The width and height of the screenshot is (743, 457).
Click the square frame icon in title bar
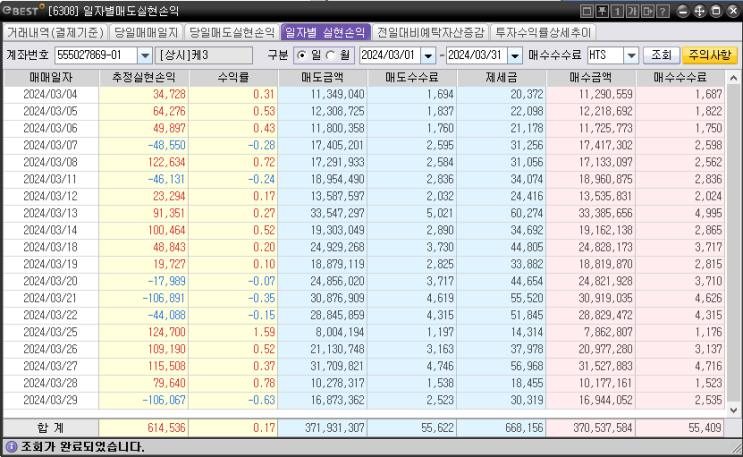tap(587, 11)
